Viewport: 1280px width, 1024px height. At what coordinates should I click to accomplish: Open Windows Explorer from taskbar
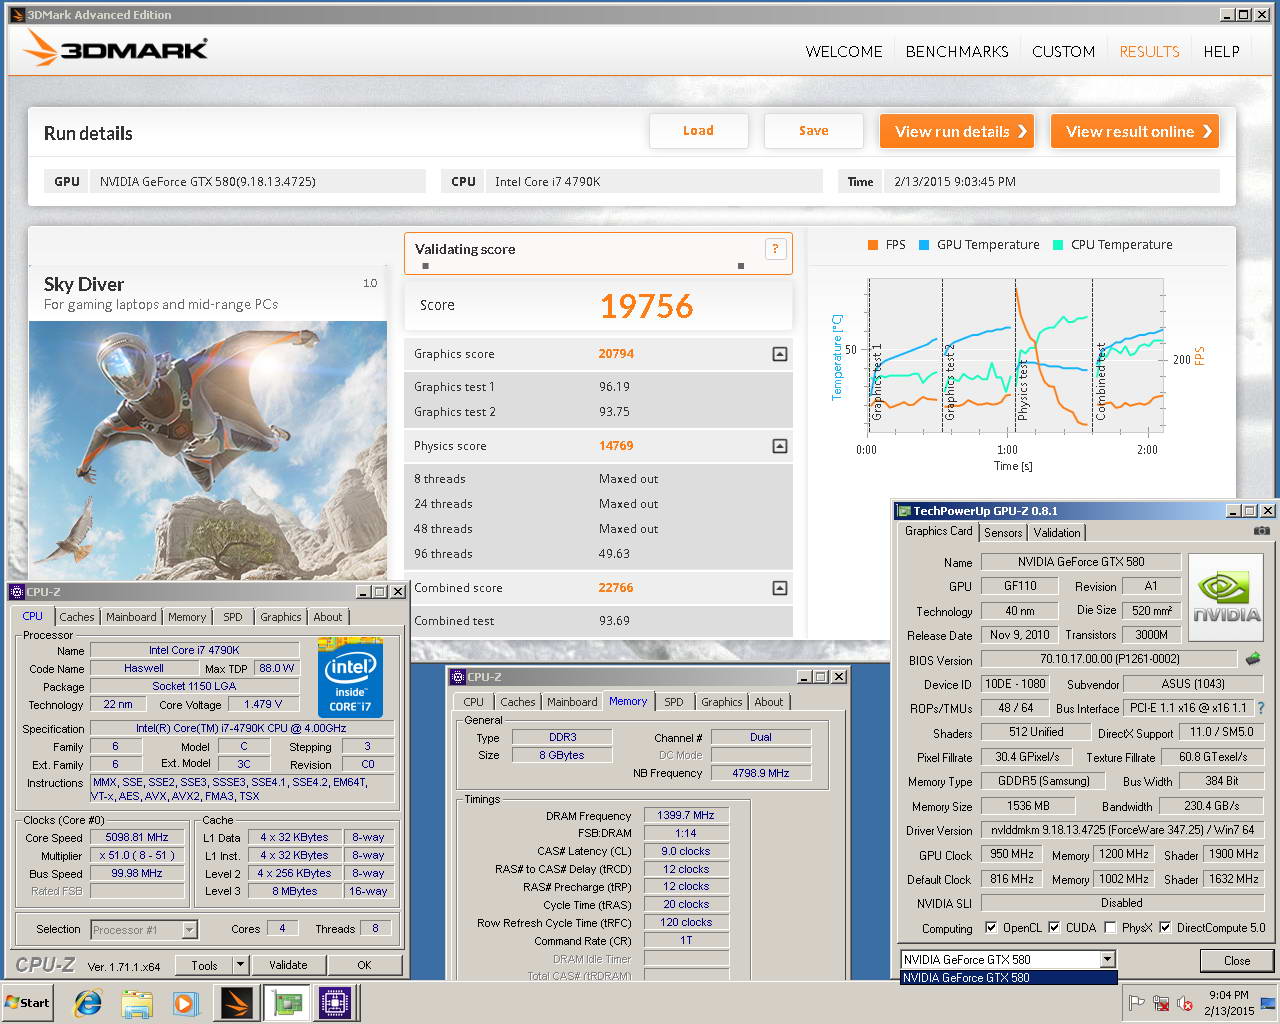coord(137,1003)
